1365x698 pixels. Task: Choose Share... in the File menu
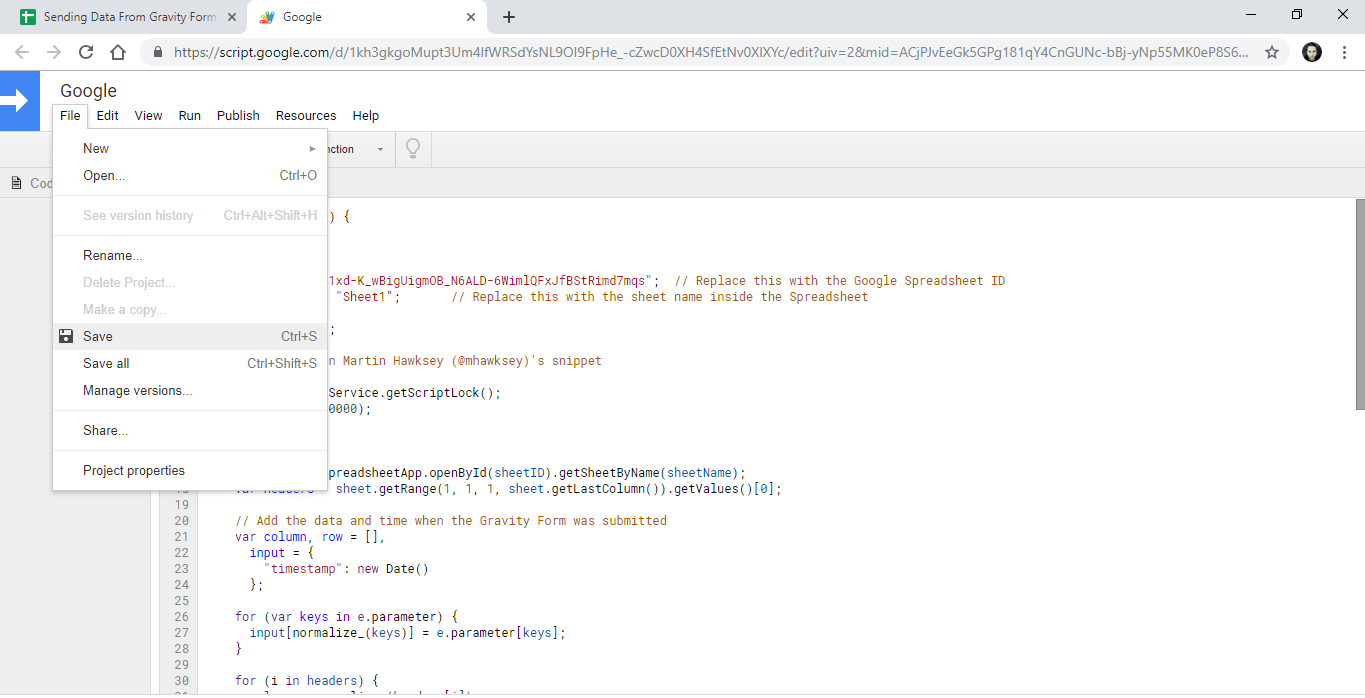pyautogui.click(x=190, y=430)
